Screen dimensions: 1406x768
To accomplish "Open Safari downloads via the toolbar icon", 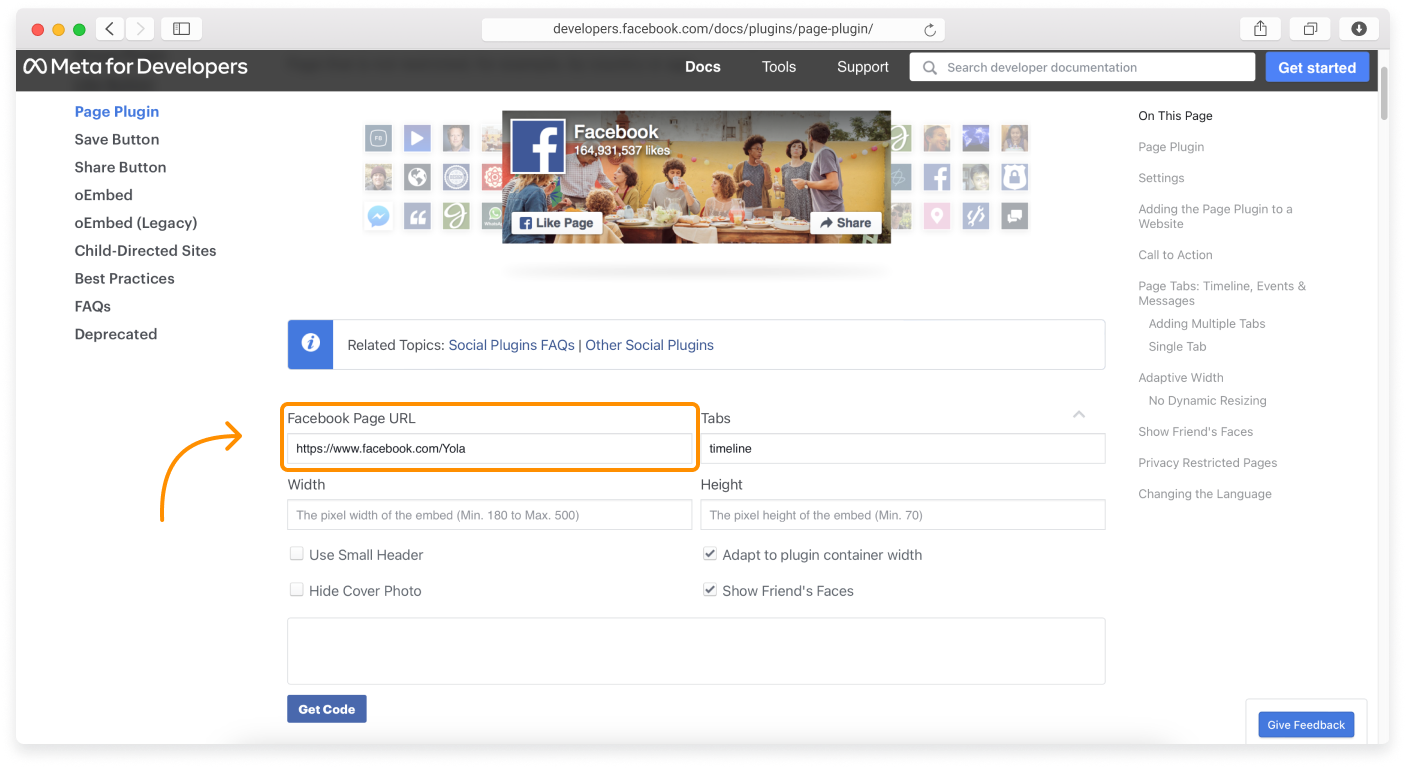I will [x=1359, y=28].
